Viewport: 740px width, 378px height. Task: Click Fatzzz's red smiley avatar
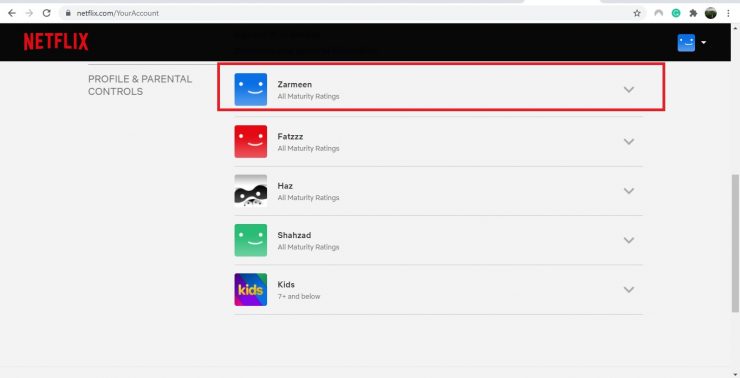point(251,141)
